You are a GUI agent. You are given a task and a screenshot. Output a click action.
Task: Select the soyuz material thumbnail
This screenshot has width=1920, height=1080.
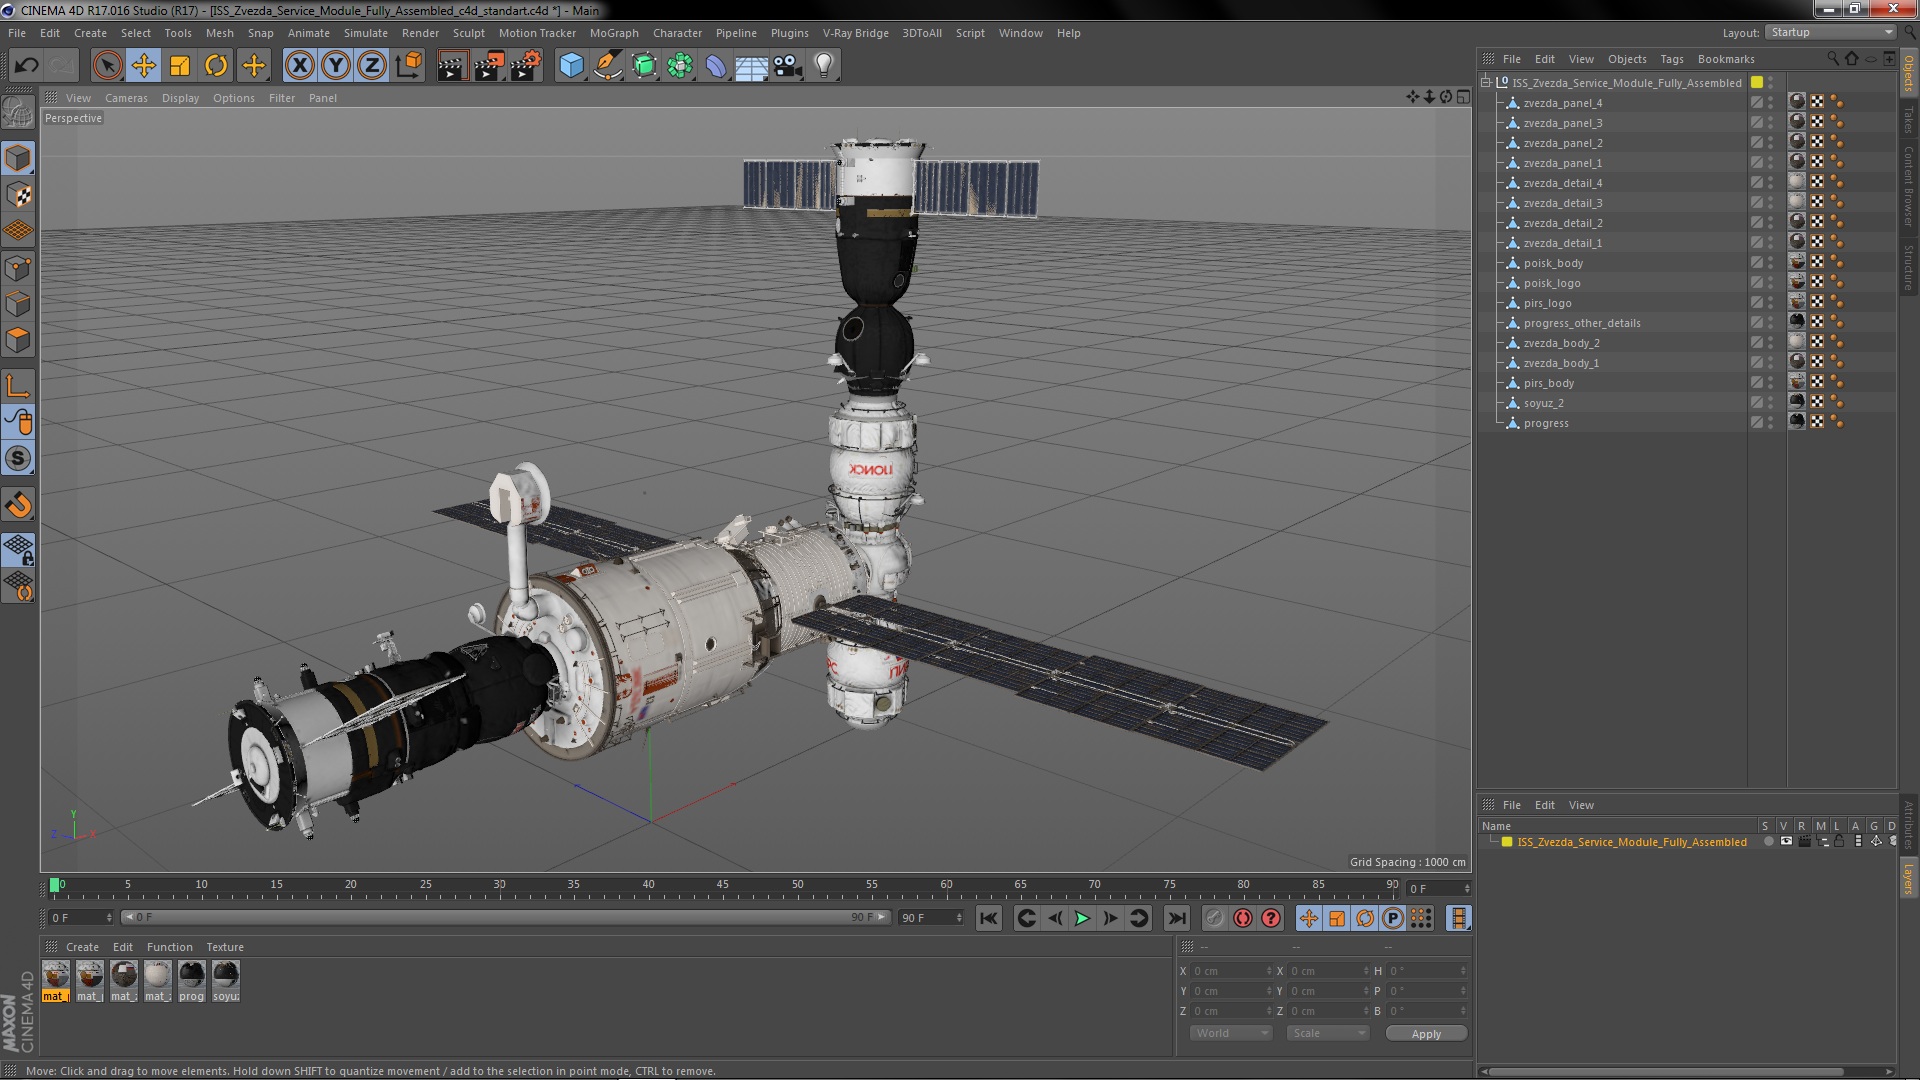pos(226,981)
